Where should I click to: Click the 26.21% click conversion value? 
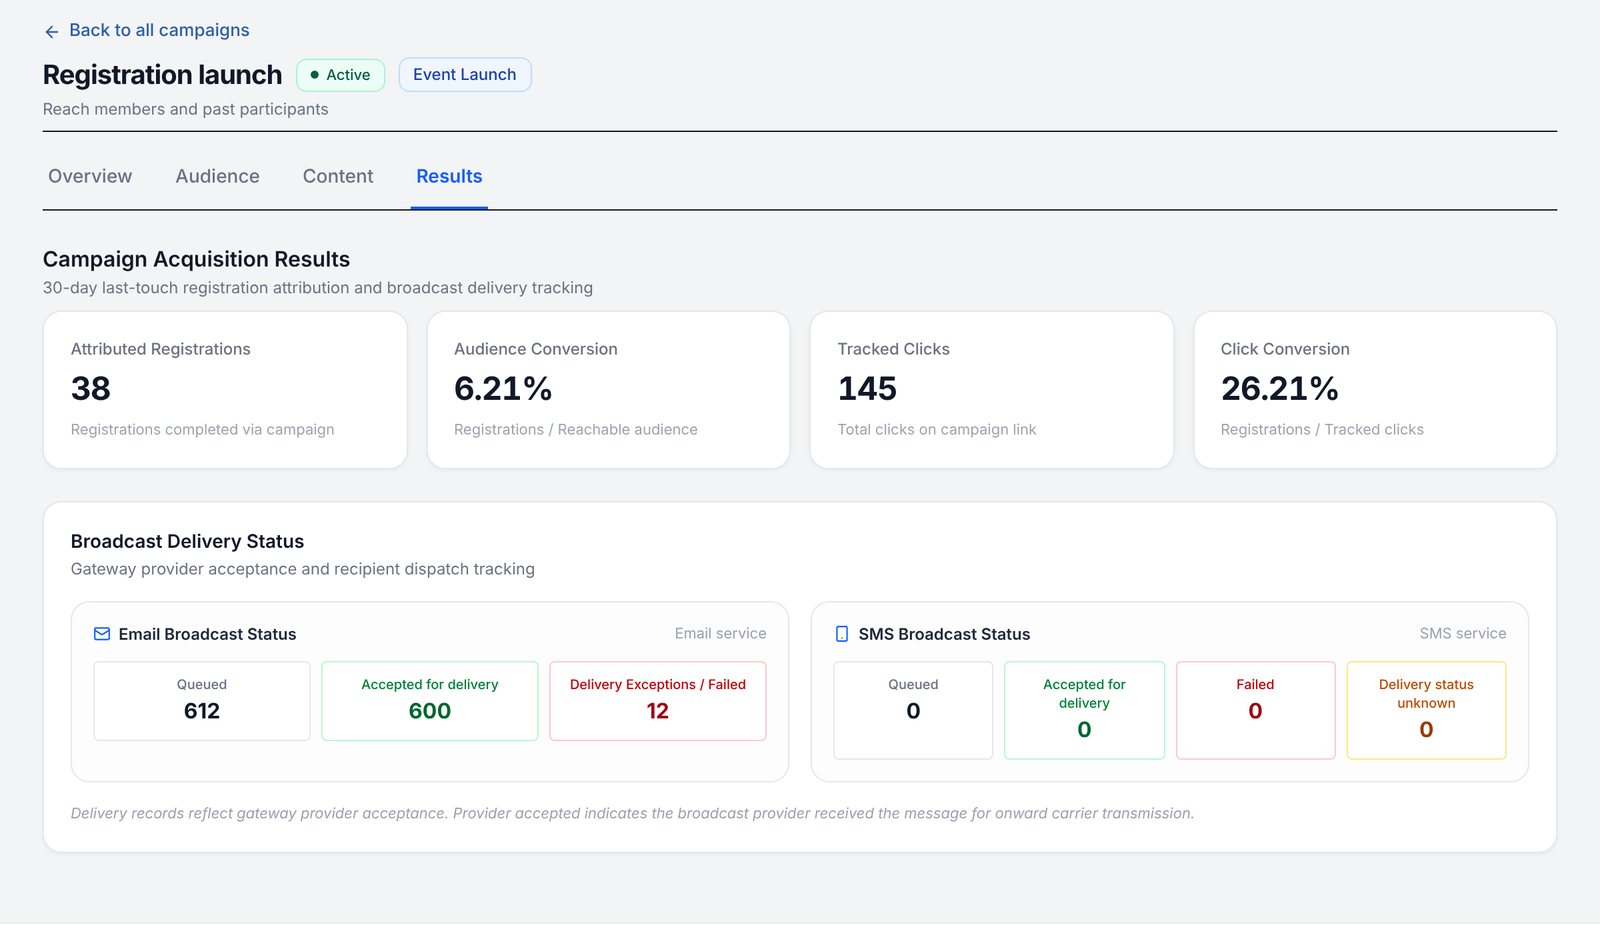coord(1279,389)
